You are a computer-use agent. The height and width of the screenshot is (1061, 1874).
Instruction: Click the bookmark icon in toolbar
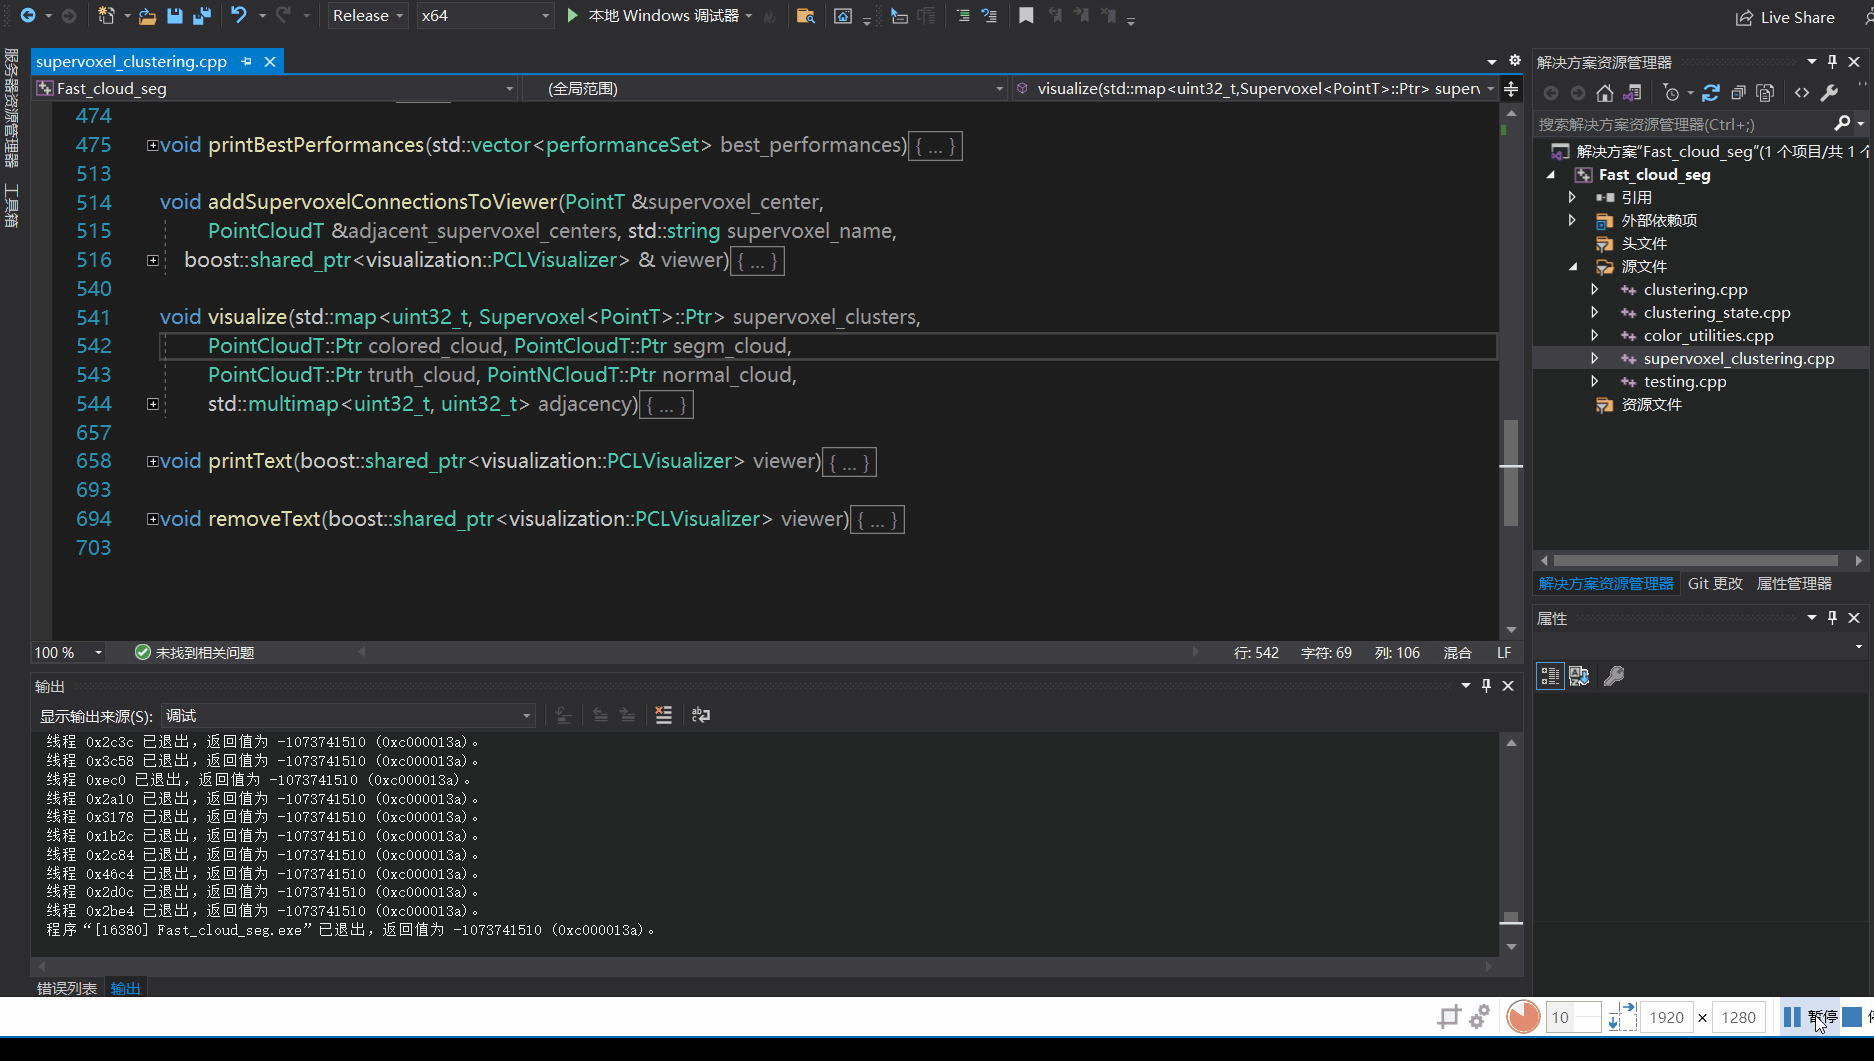coord(1026,16)
